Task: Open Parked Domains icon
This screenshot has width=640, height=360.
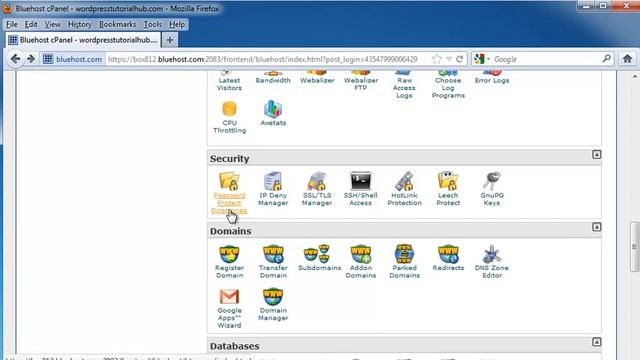Action: click(404, 254)
